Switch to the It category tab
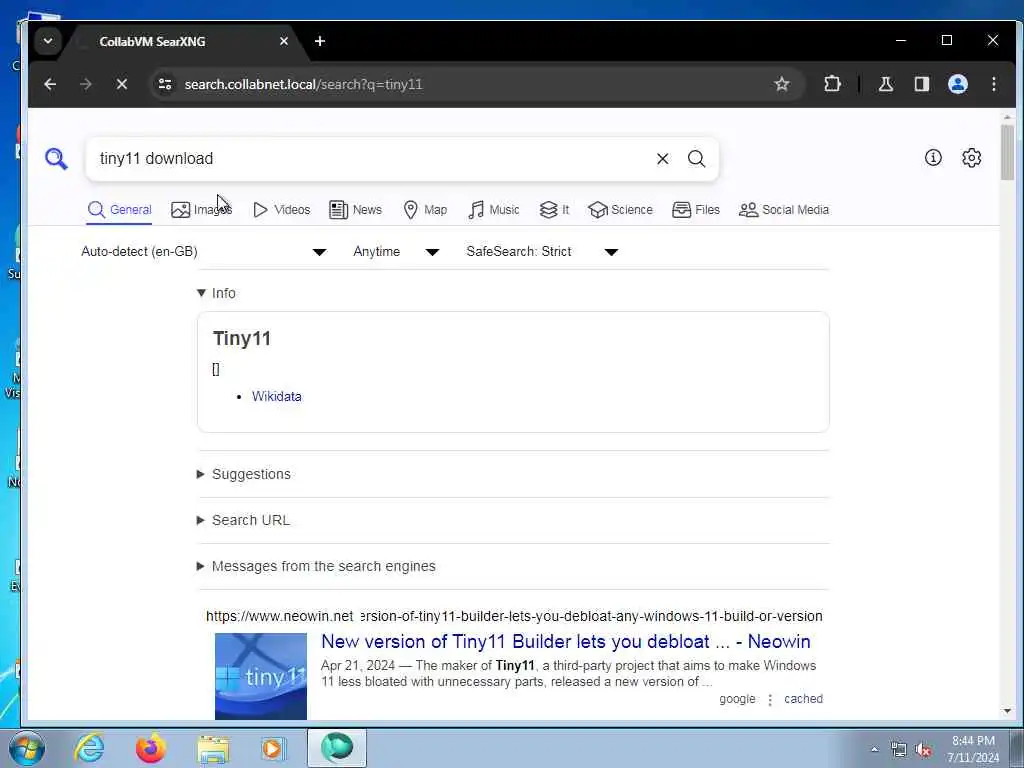Image resolution: width=1024 pixels, height=768 pixels. coord(554,210)
